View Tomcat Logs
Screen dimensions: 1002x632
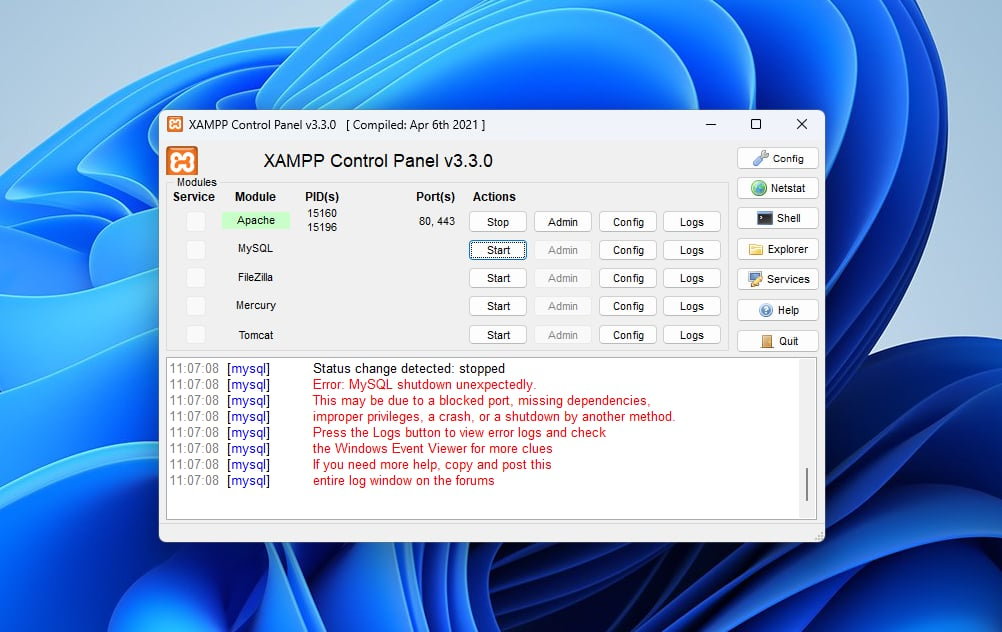[x=691, y=335]
